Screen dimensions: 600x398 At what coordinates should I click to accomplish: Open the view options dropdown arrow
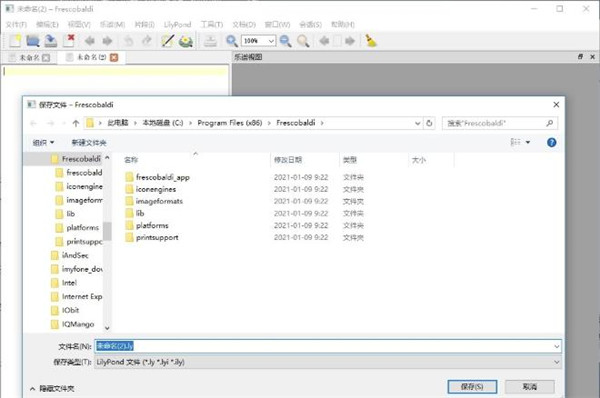(528, 142)
